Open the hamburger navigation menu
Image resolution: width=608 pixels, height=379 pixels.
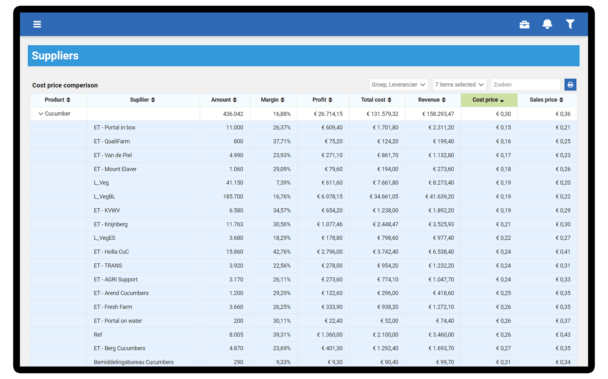pyautogui.click(x=37, y=24)
